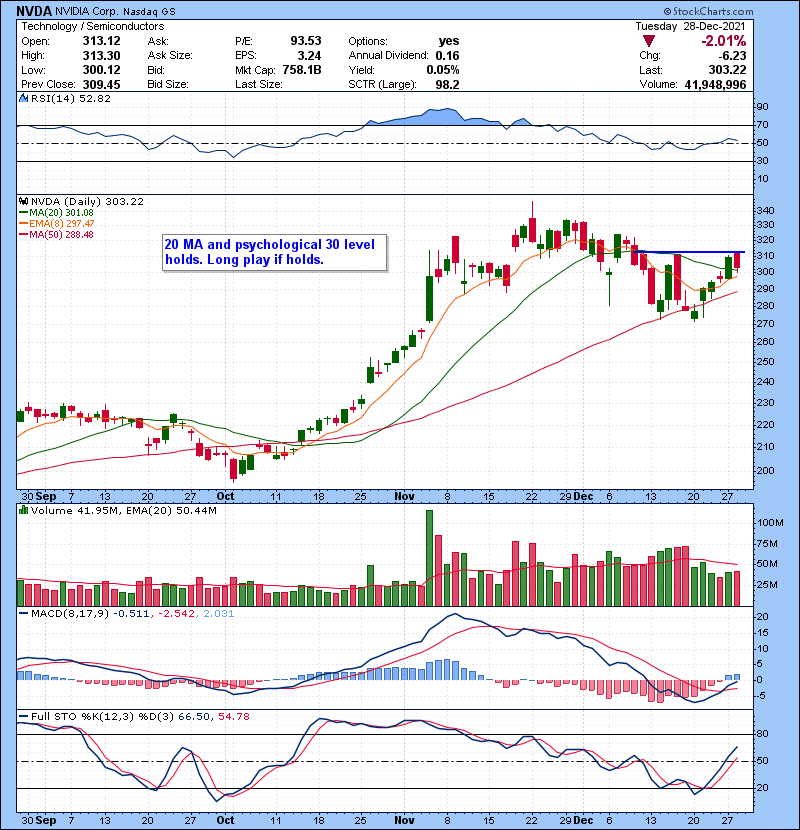Click the 100M volume axis label
The image size is (800, 830).
tap(770, 522)
